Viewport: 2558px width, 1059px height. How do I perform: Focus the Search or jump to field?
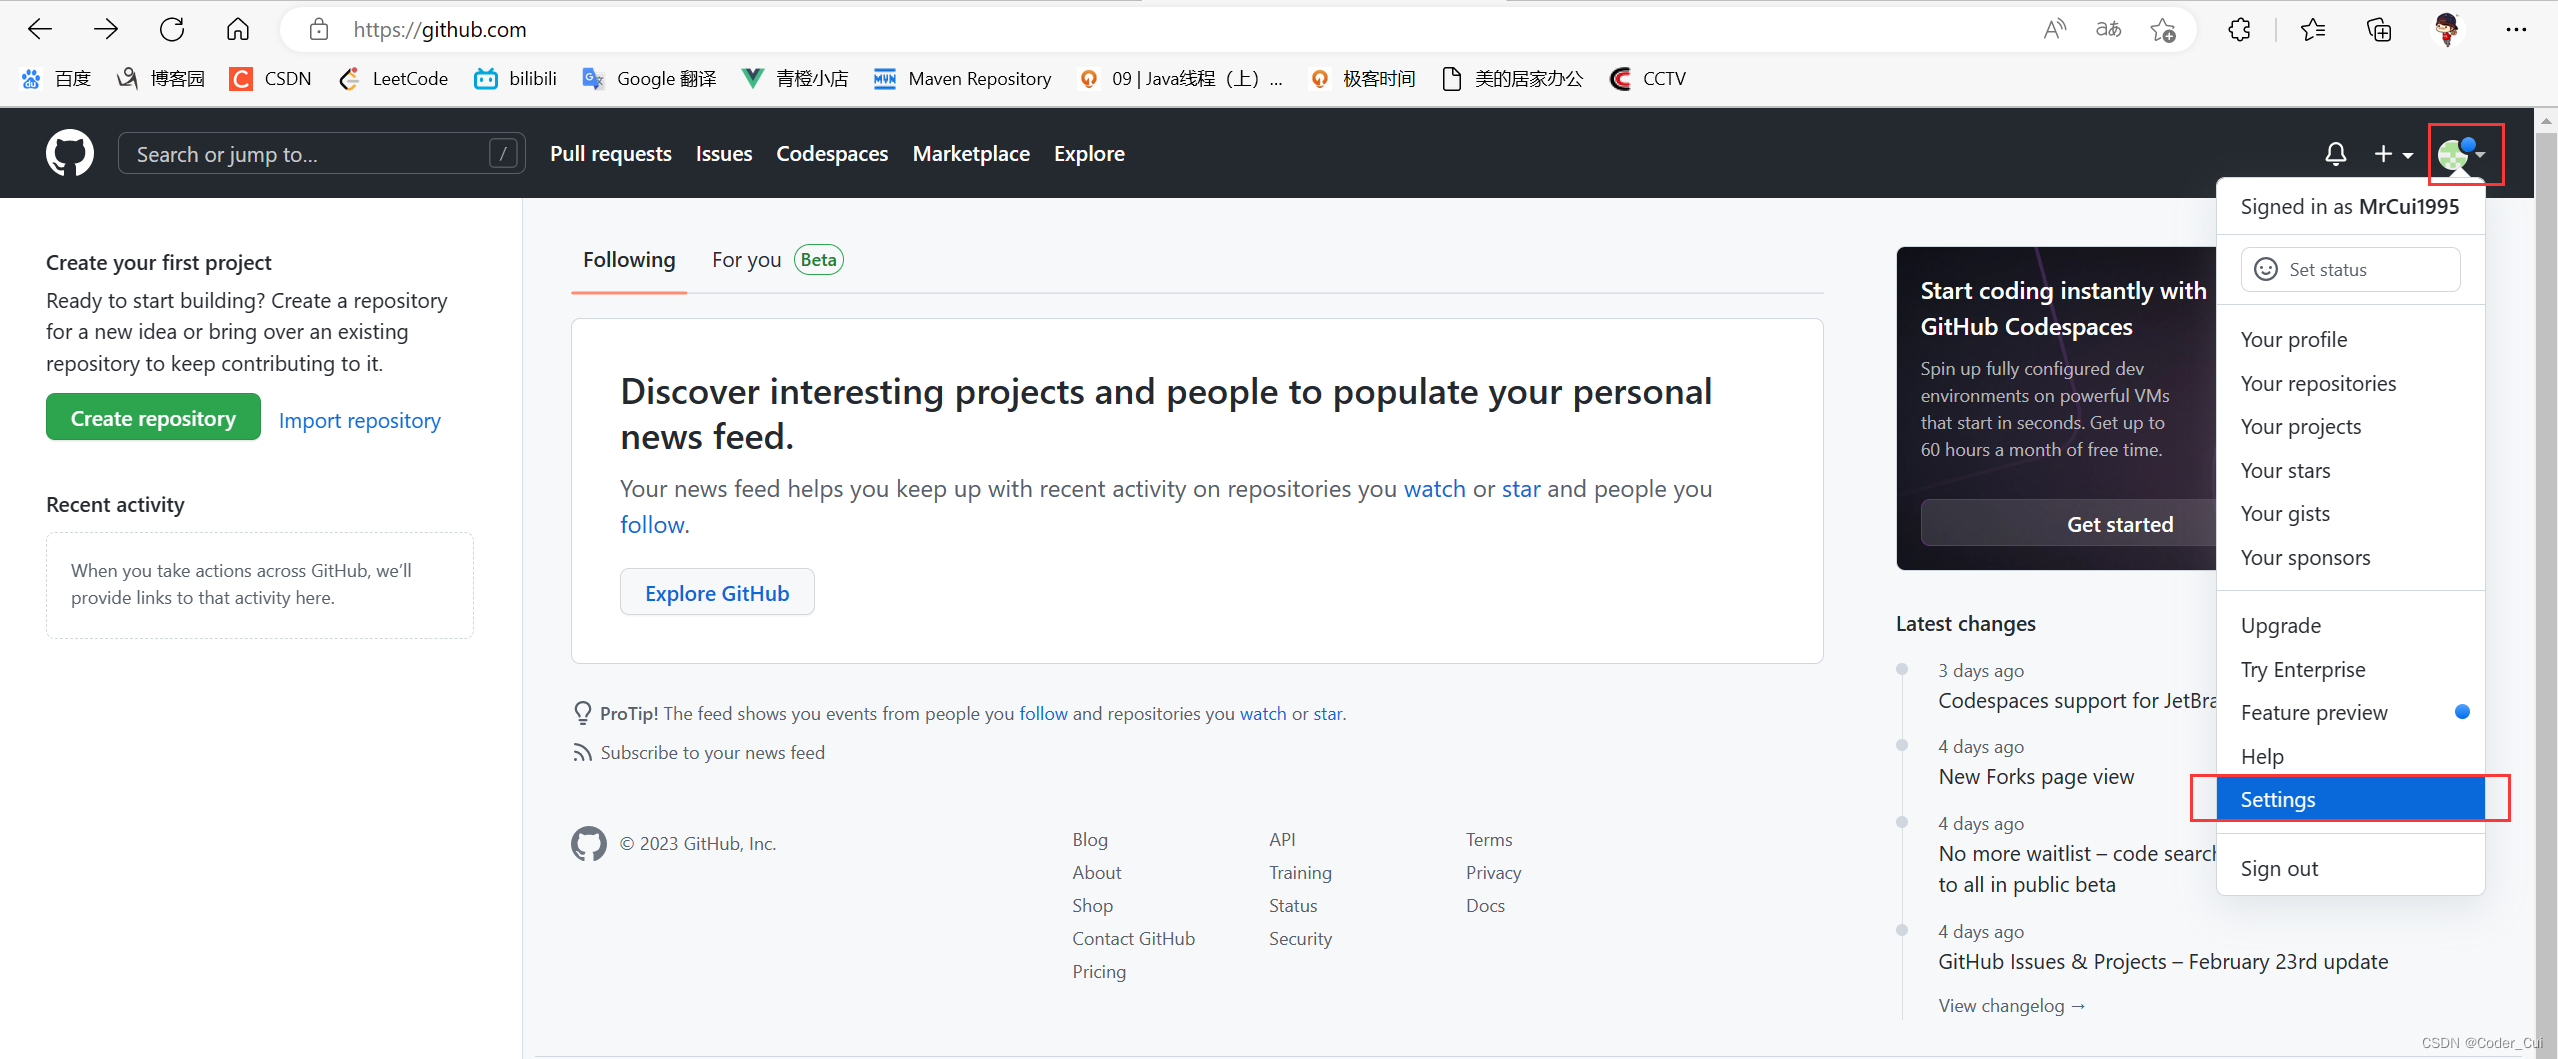click(x=321, y=154)
